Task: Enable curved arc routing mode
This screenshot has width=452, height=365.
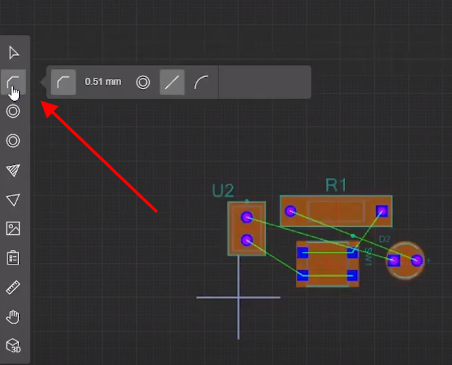Action: pyautogui.click(x=201, y=82)
